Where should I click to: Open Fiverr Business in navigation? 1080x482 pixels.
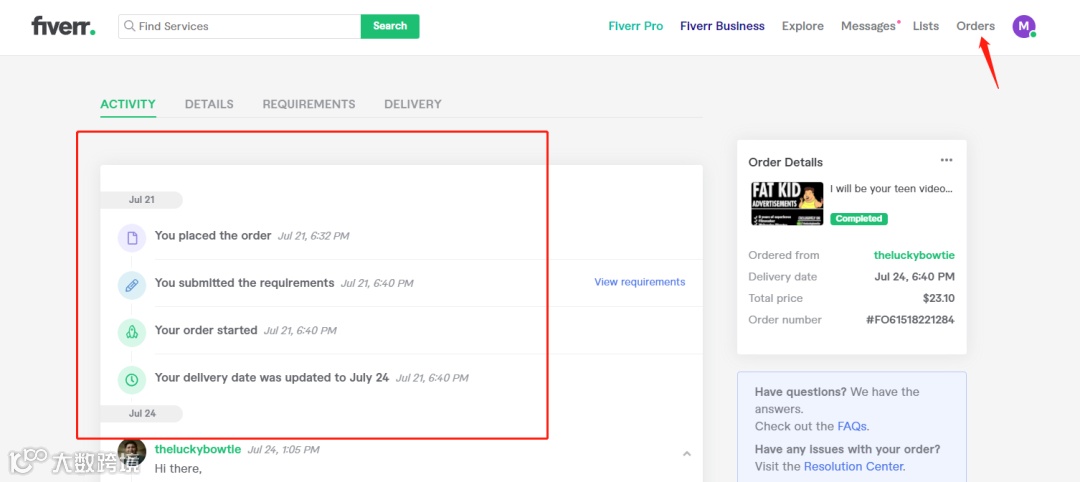click(722, 26)
